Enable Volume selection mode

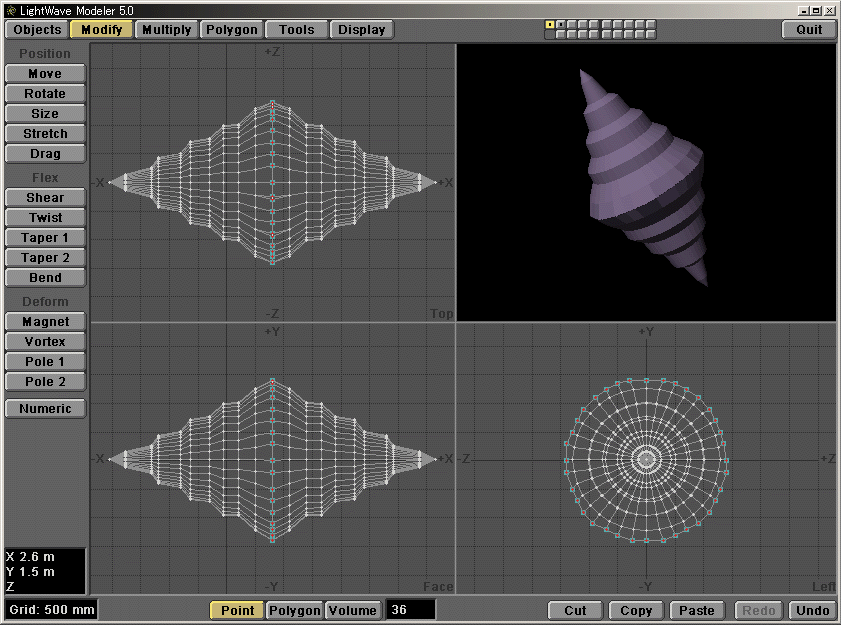351,610
